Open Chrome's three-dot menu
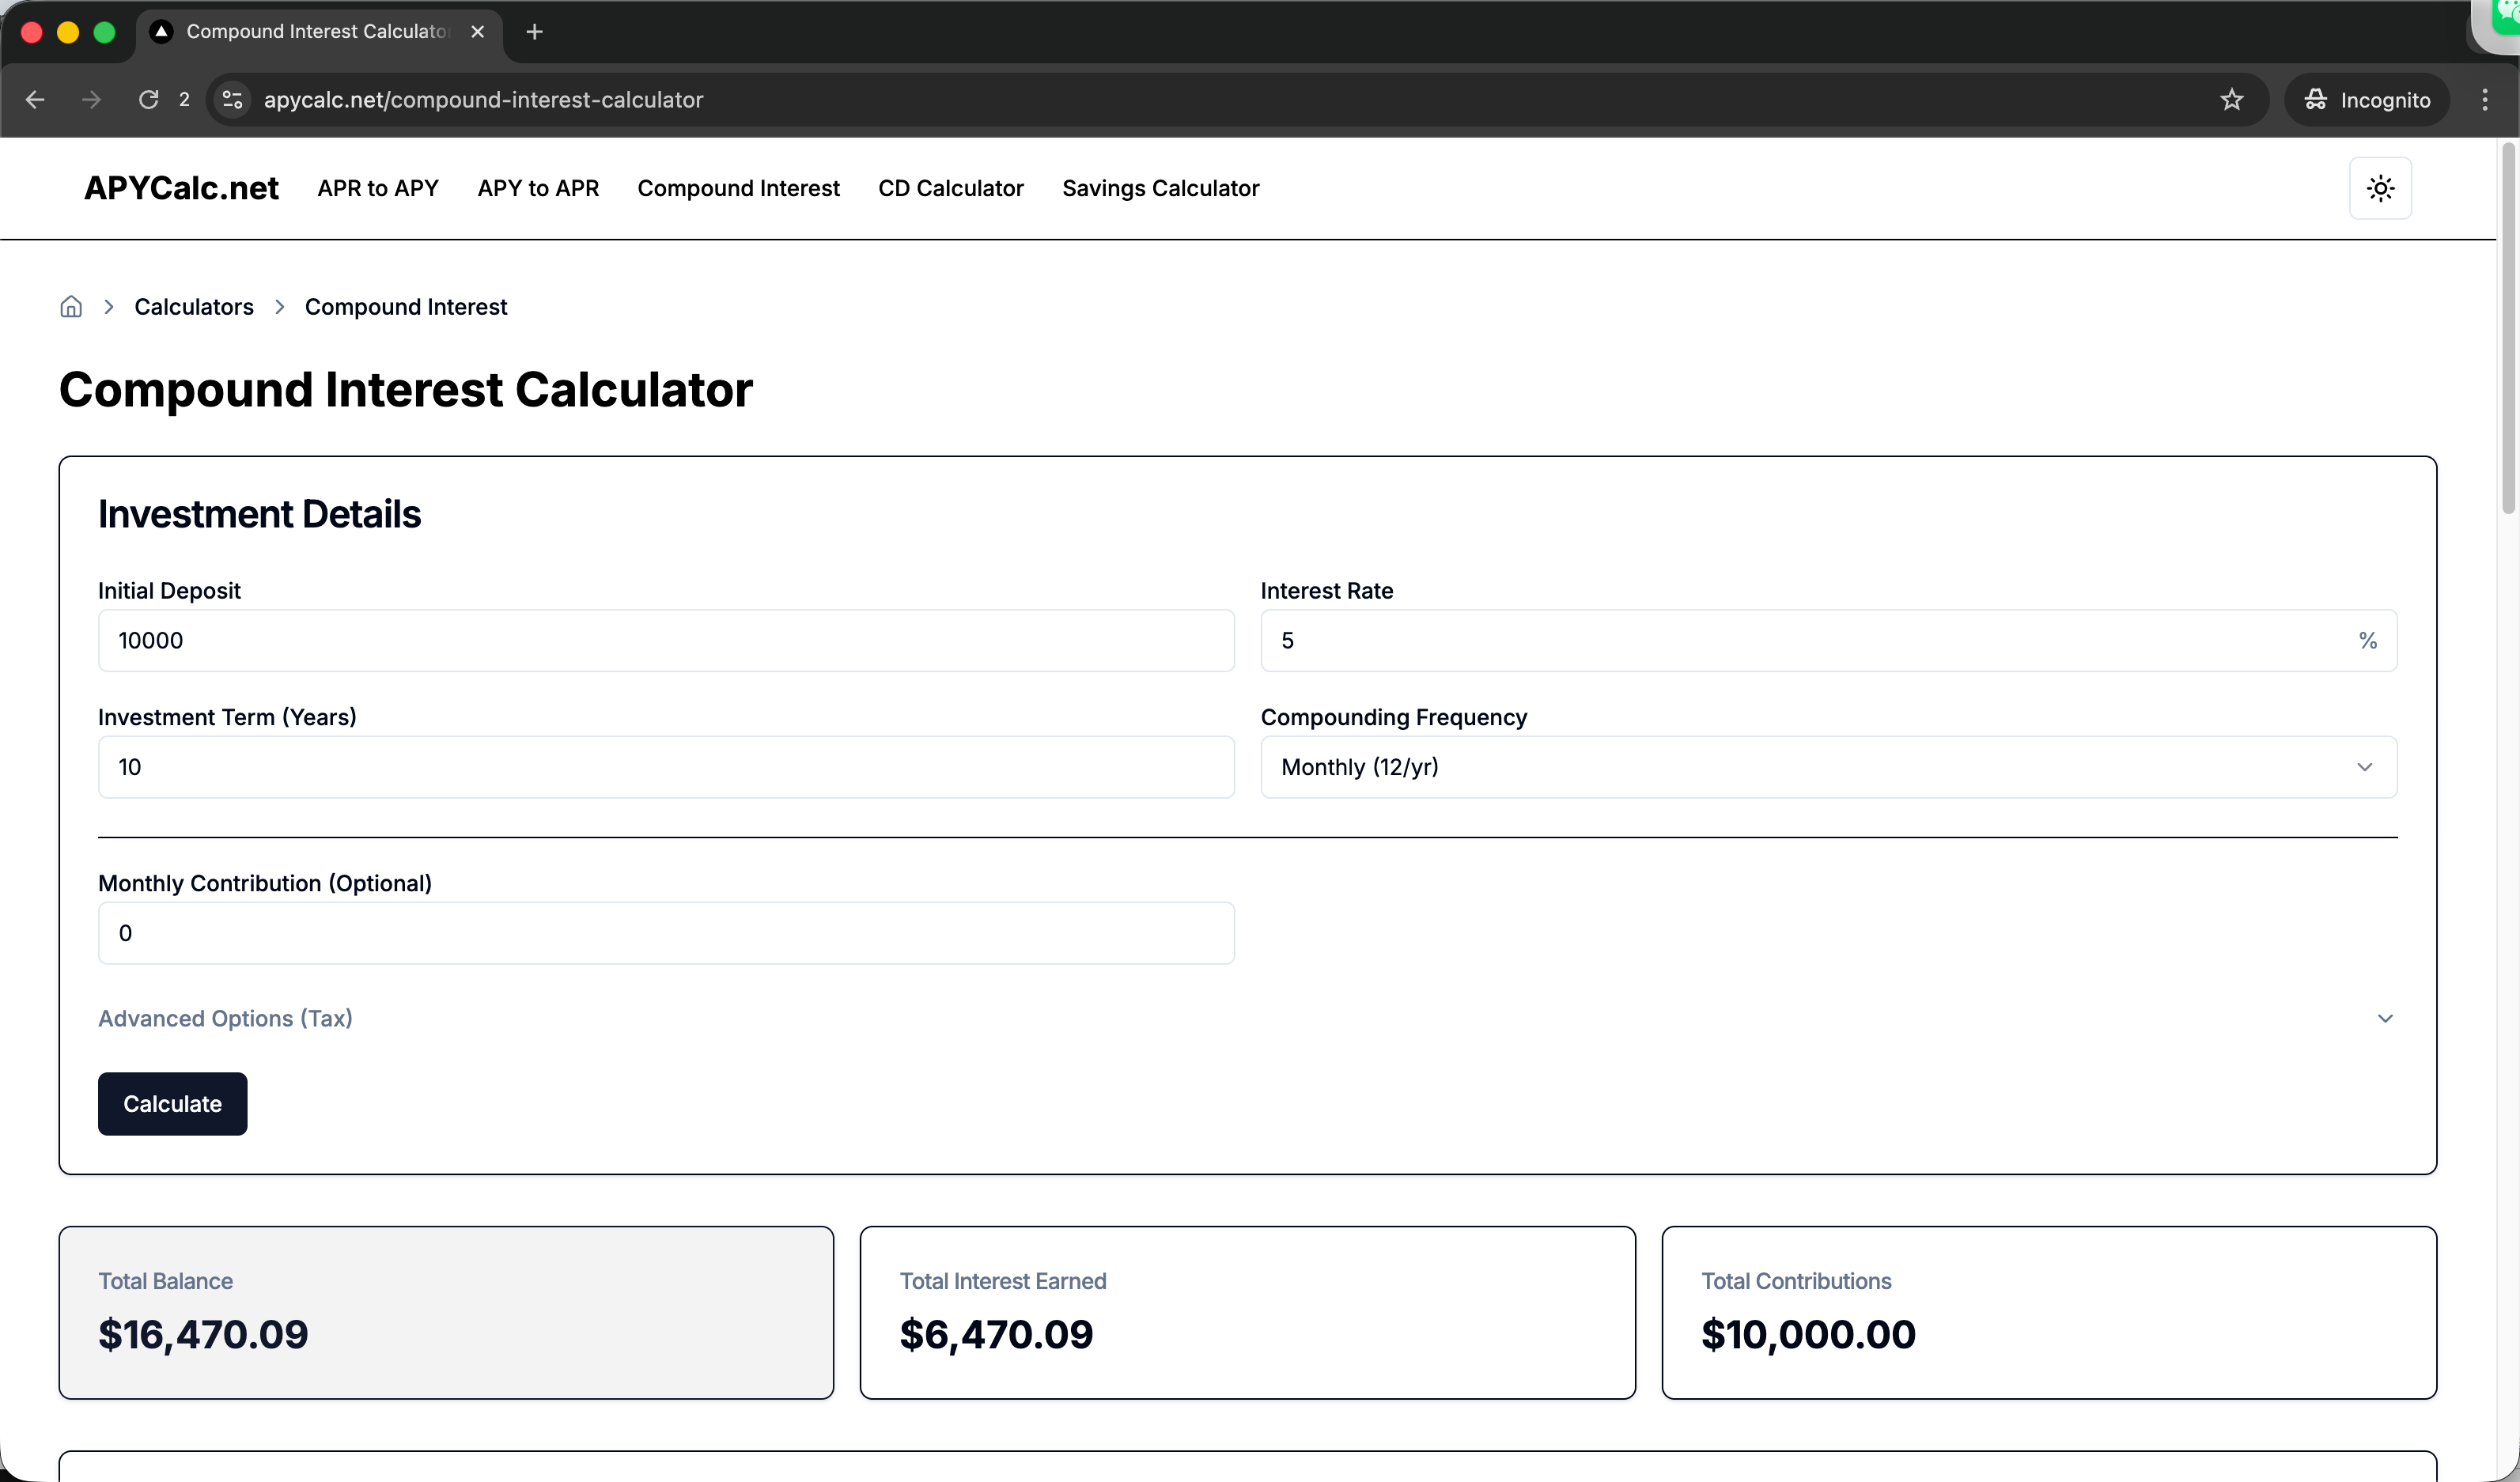The height and width of the screenshot is (1482, 2520). [2486, 99]
